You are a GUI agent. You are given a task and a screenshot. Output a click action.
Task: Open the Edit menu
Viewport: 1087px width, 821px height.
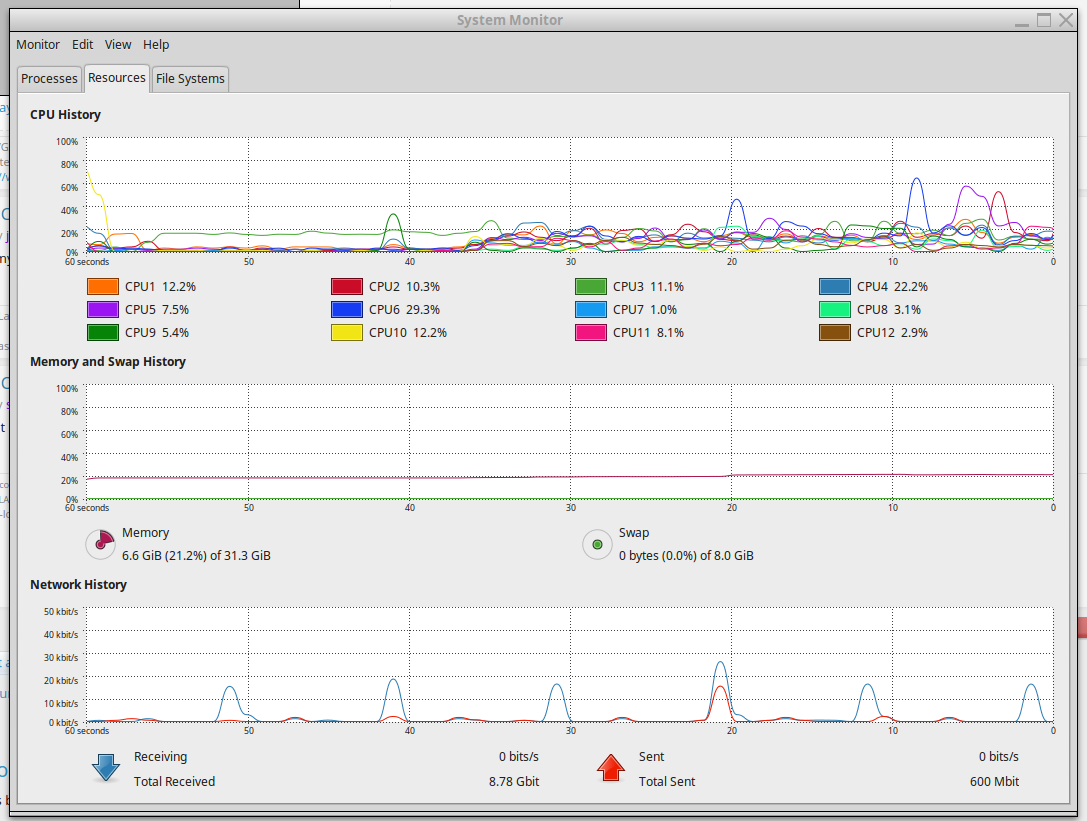point(82,44)
